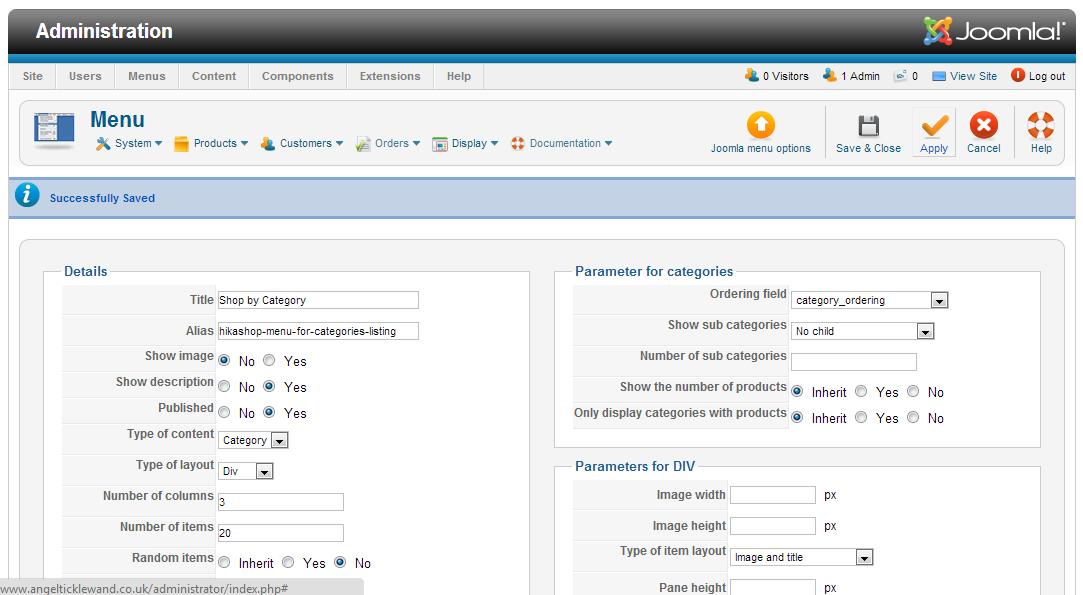Choose Yes for Show the number of products
The height and width of the screenshot is (595, 1083).
point(861,391)
